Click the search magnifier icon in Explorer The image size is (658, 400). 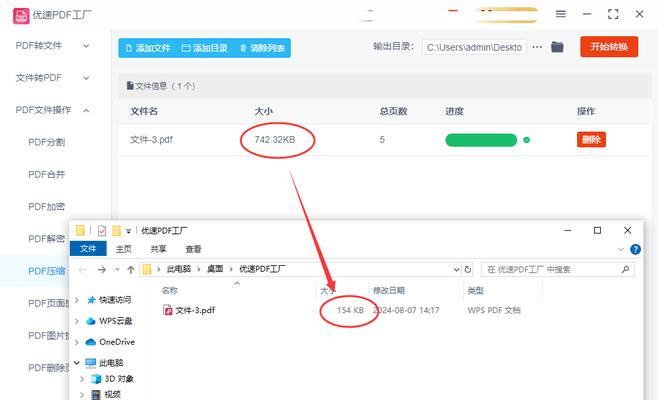[x=625, y=269]
